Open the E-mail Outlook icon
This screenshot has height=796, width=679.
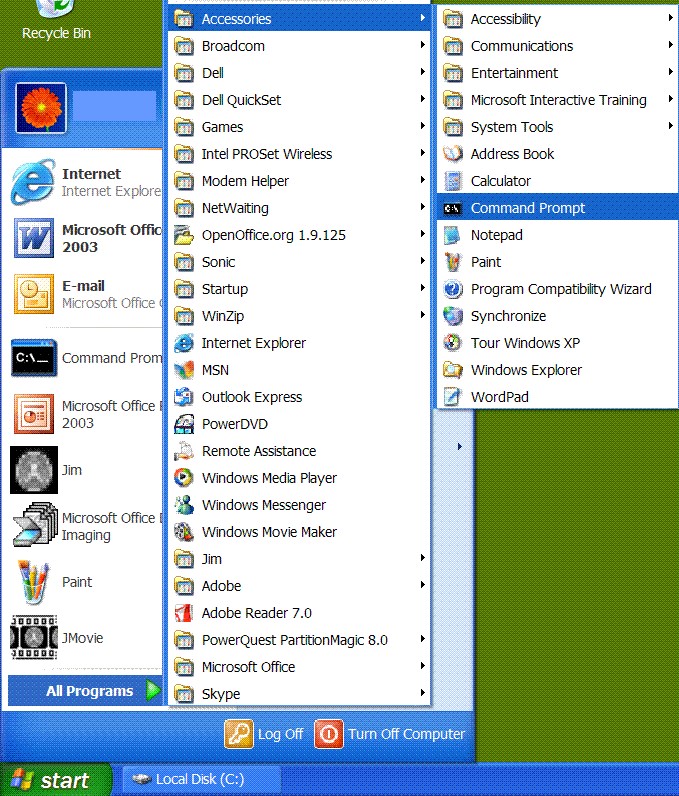click(x=33, y=293)
